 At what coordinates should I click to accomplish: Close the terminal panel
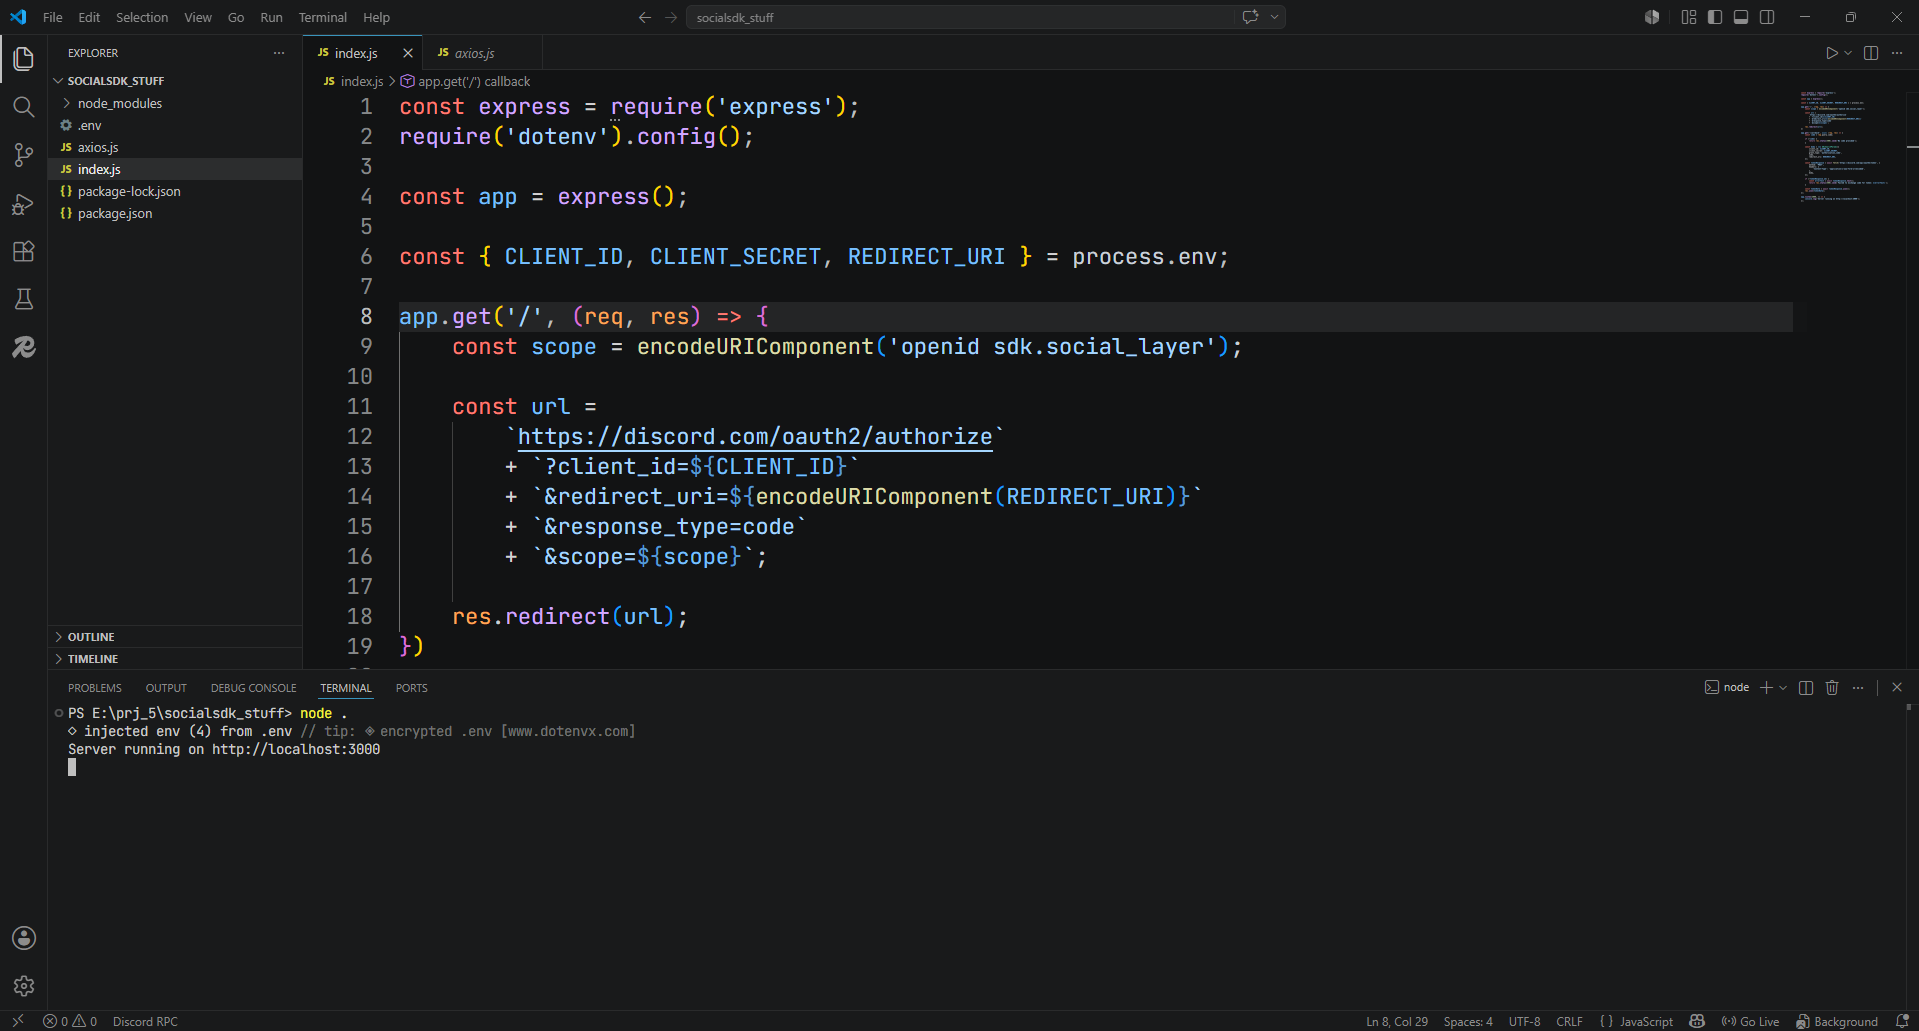pos(1897,687)
